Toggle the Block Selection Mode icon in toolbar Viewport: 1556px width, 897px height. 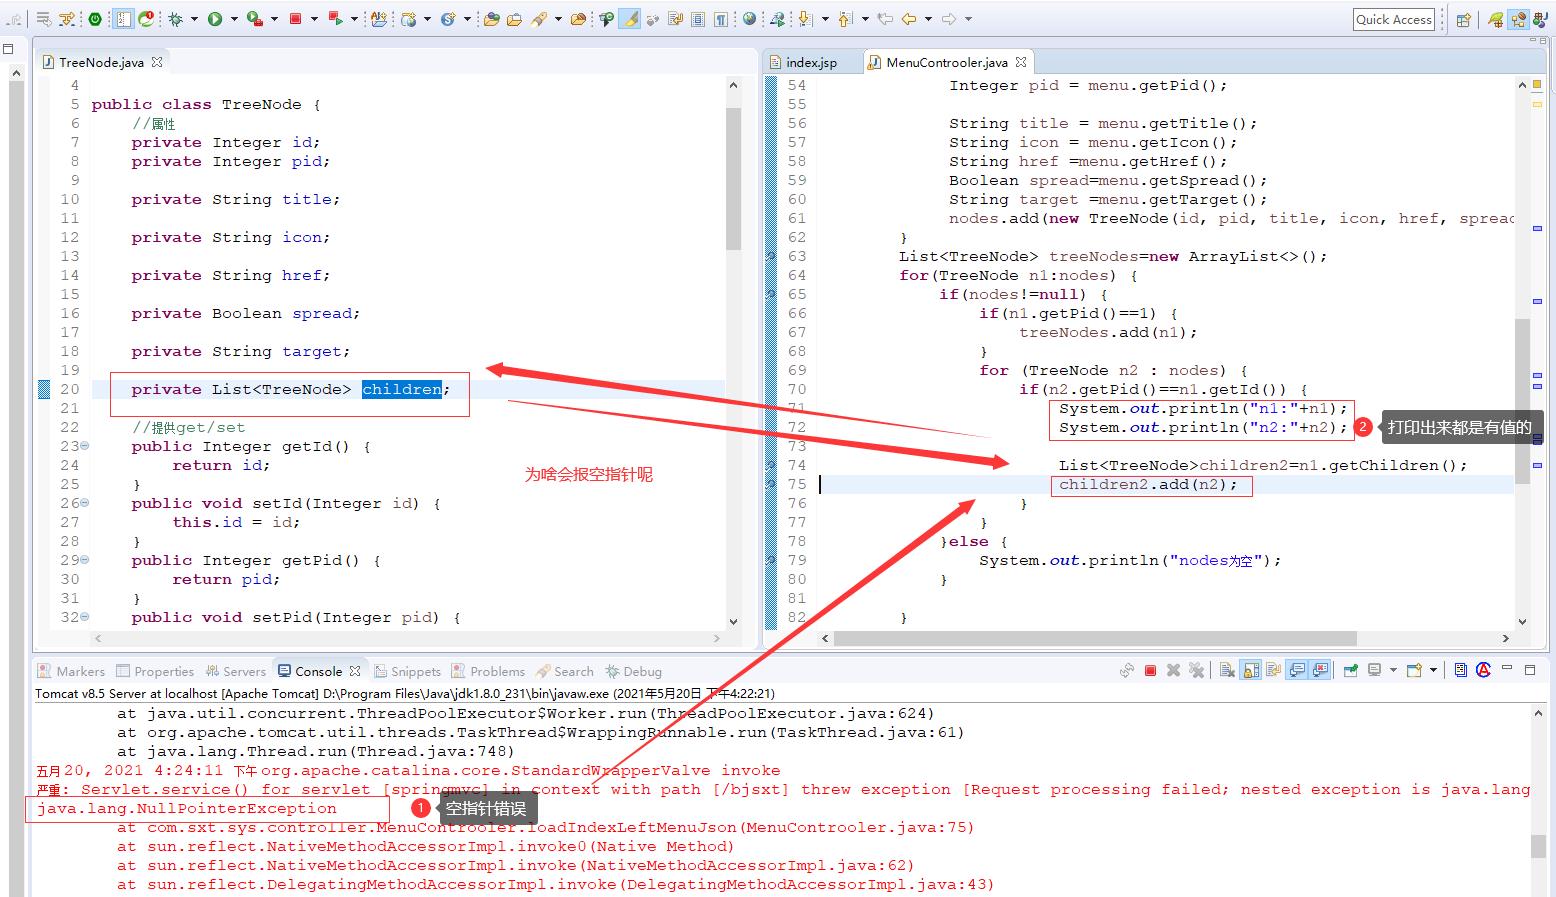697,18
